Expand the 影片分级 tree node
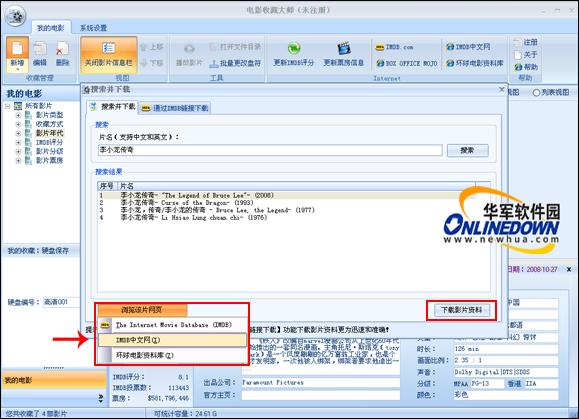This screenshot has width=579, height=419. tap(18, 151)
